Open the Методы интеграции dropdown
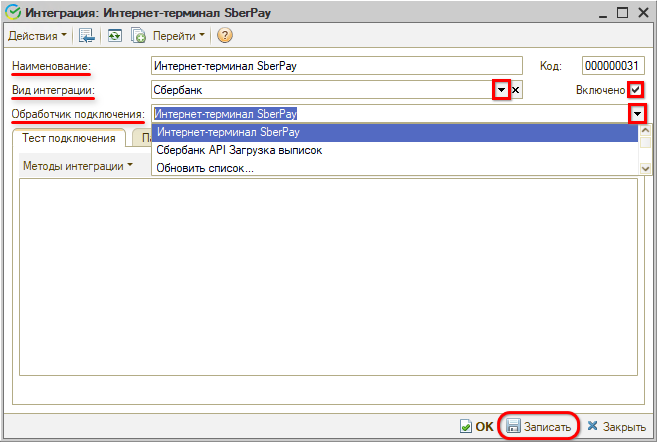Image resolution: width=657 pixels, height=442 pixels. pos(78,166)
